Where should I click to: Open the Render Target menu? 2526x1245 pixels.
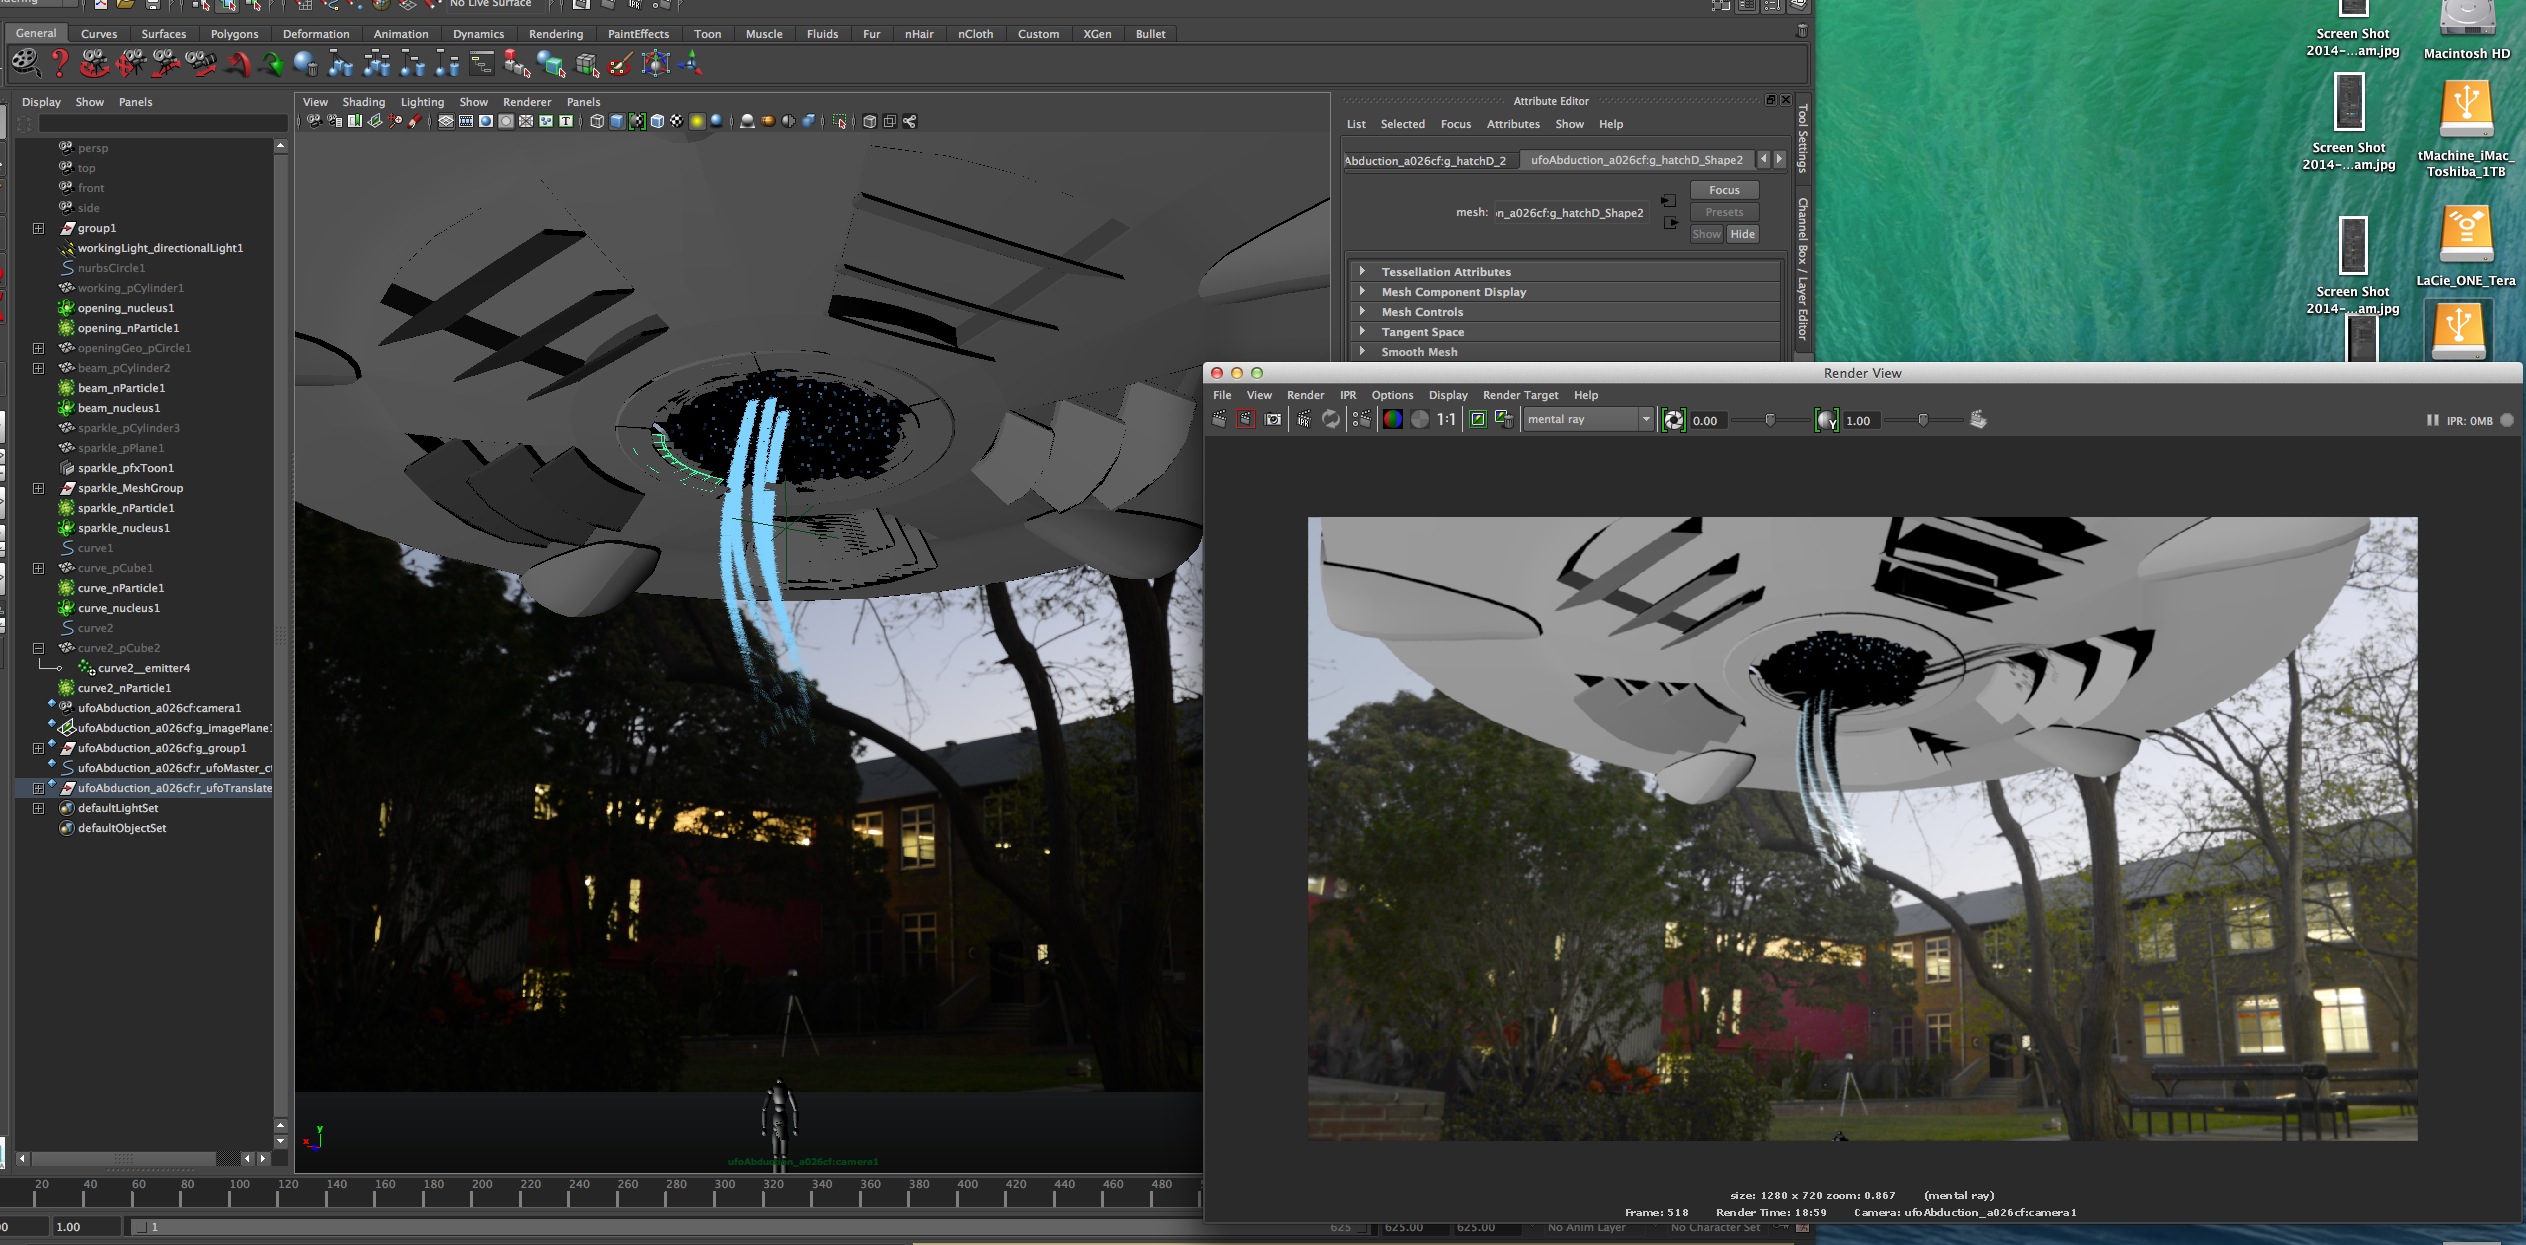coord(1520,395)
